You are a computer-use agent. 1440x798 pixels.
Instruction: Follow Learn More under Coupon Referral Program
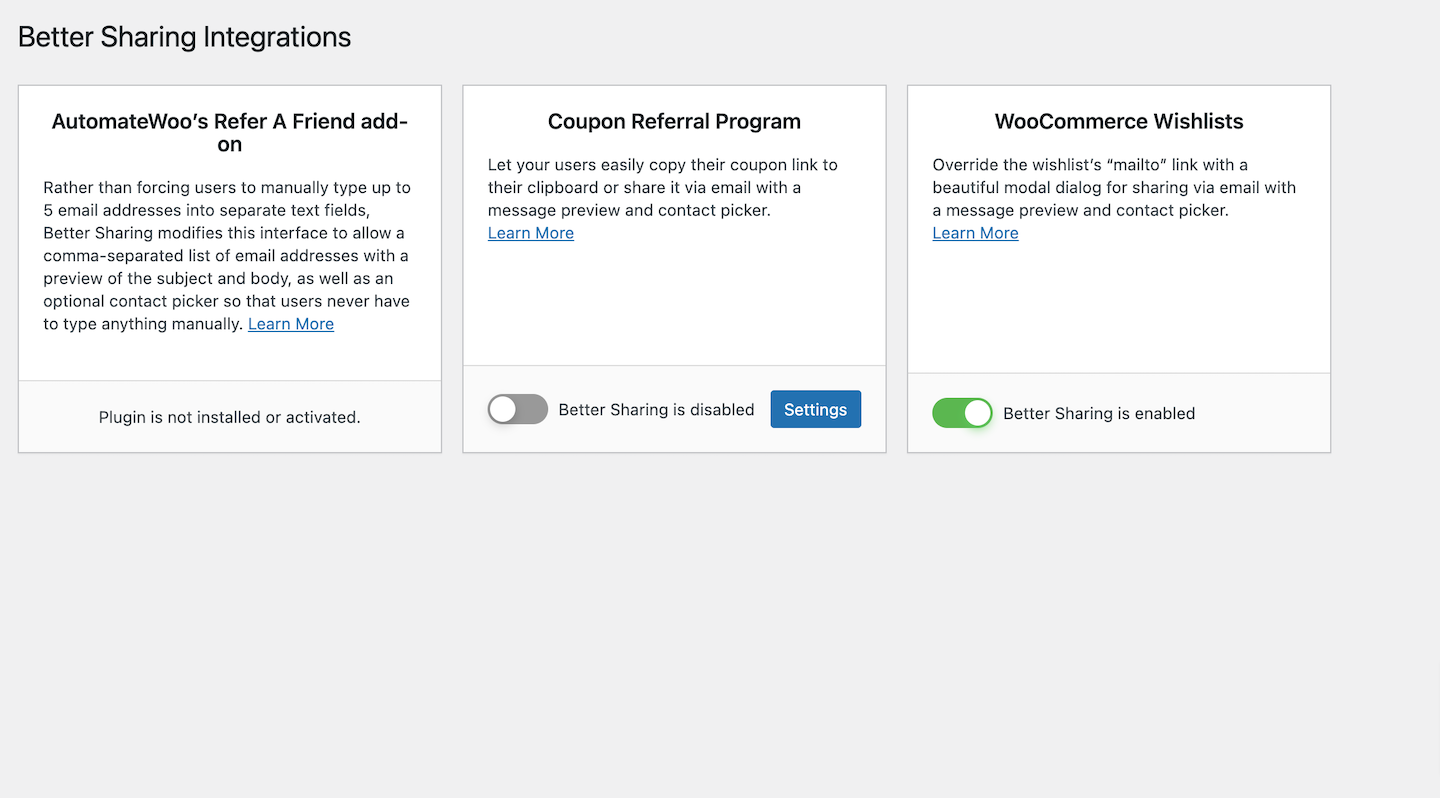click(x=531, y=233)
